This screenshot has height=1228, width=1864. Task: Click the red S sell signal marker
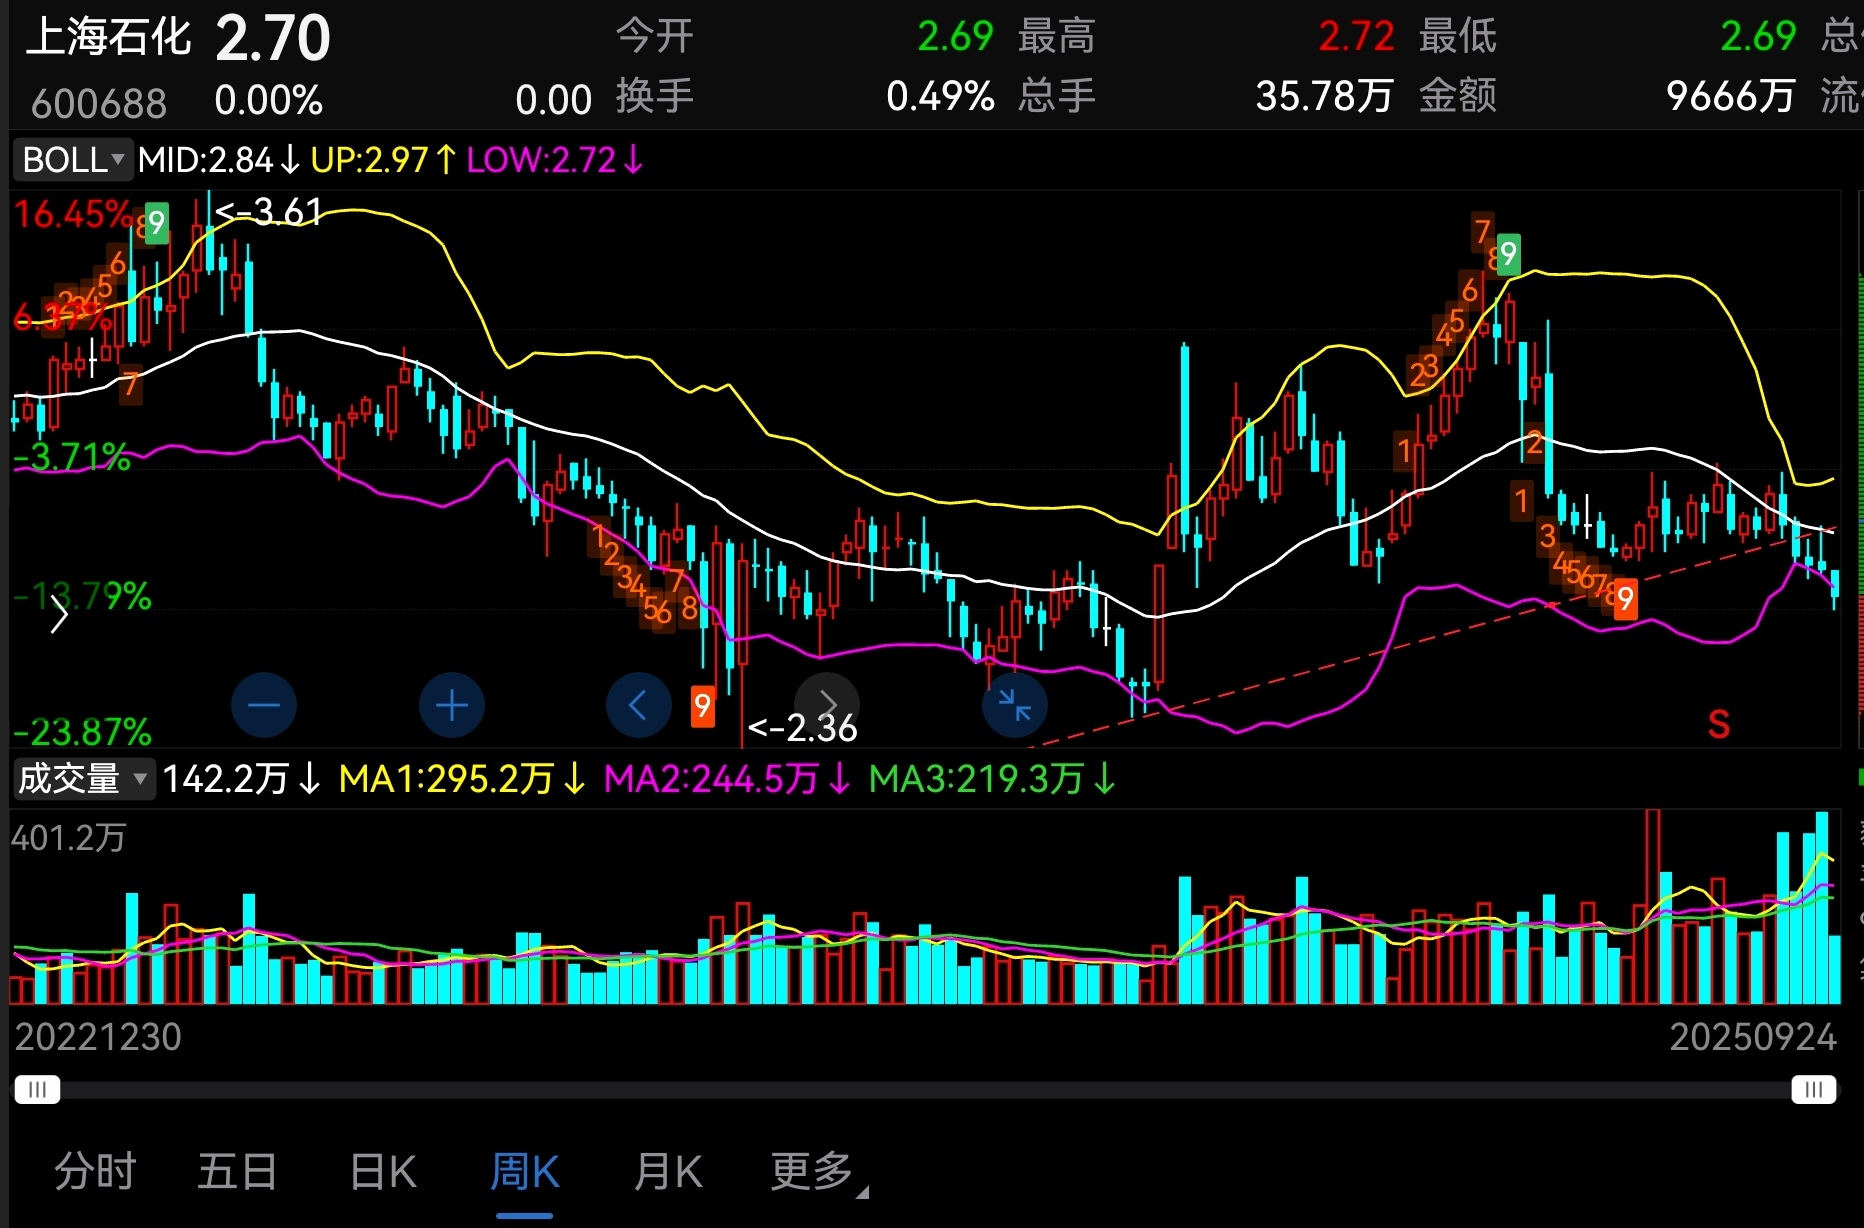click(1718, 724)
